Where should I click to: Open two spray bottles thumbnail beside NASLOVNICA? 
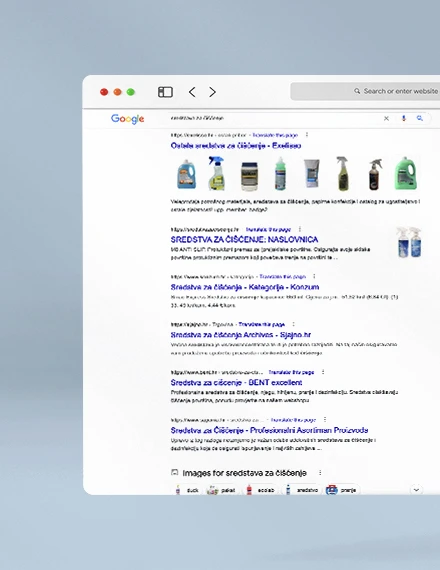(409, 242)
